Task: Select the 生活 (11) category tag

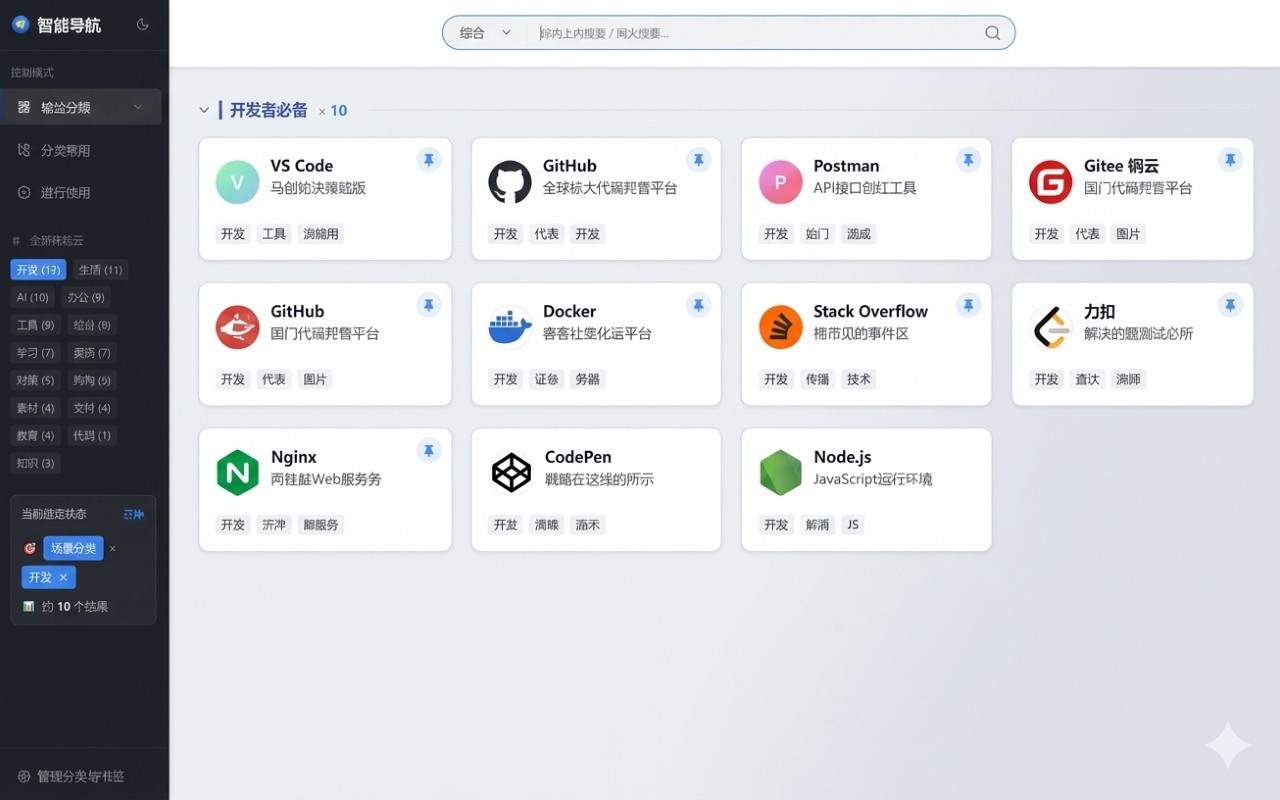Action: pos(100,269)
